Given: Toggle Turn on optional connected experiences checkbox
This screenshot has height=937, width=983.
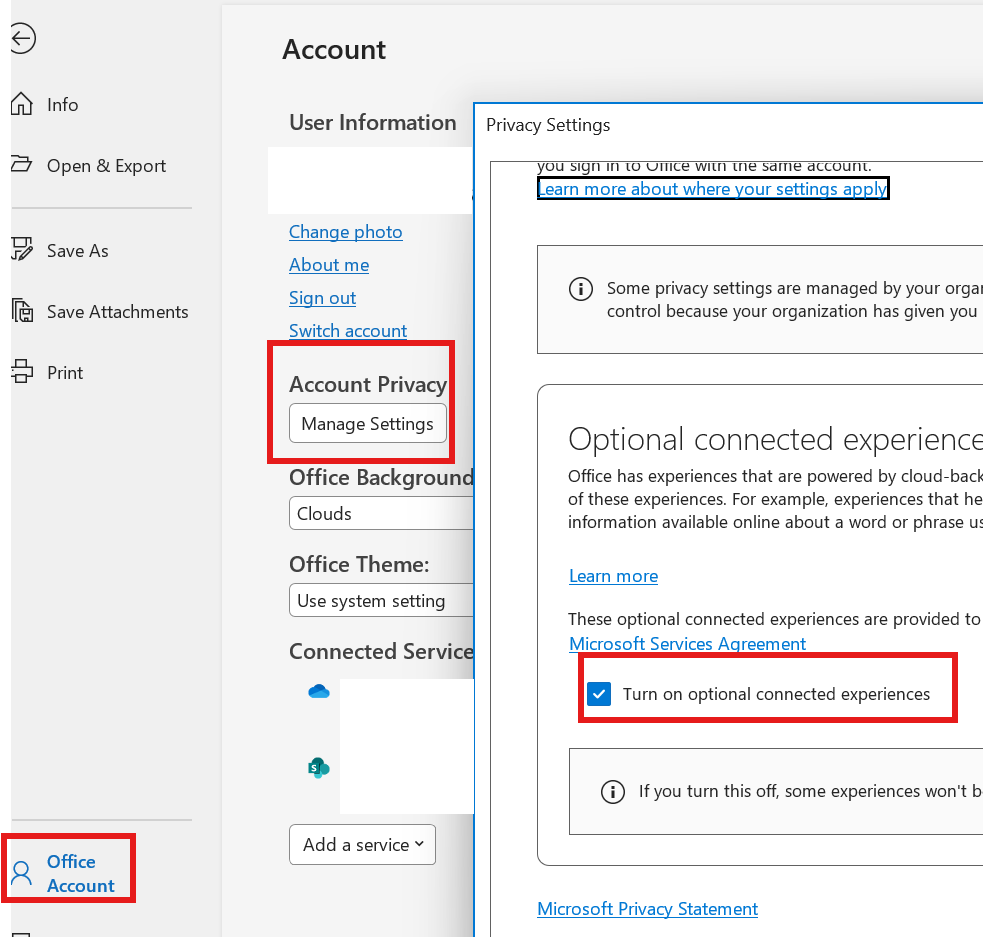Looking at the screenshot, I should pos(599,694).
